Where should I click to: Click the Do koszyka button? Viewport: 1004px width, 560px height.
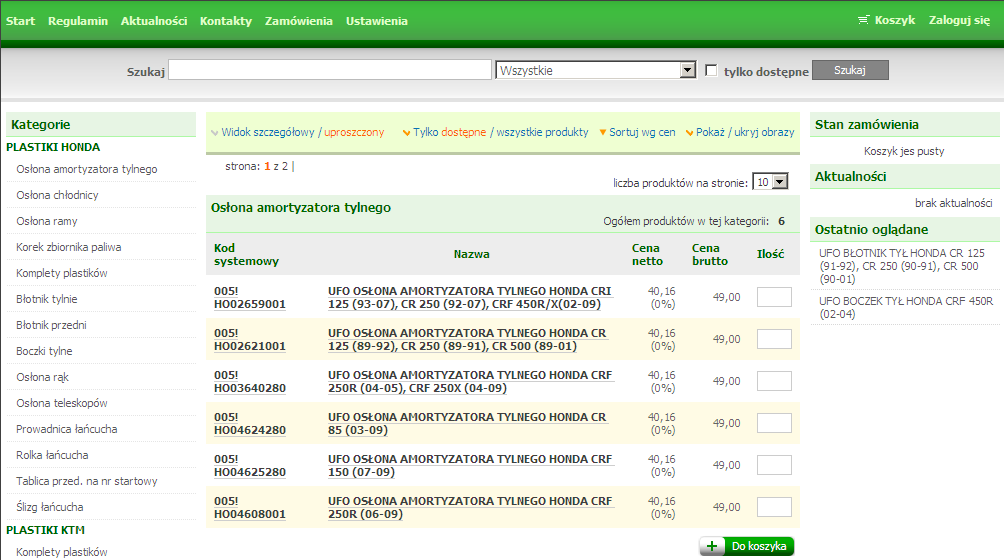[747, 546]
